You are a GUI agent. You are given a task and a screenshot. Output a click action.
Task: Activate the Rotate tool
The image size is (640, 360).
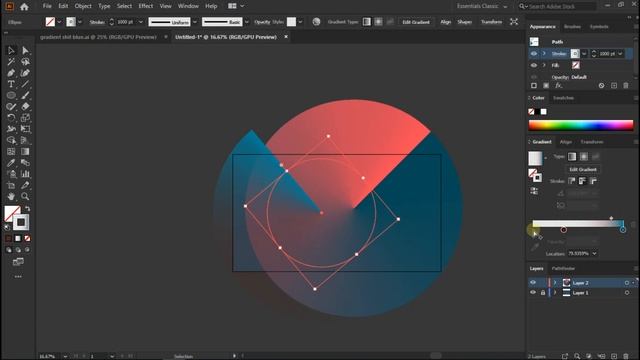[11, 118]
